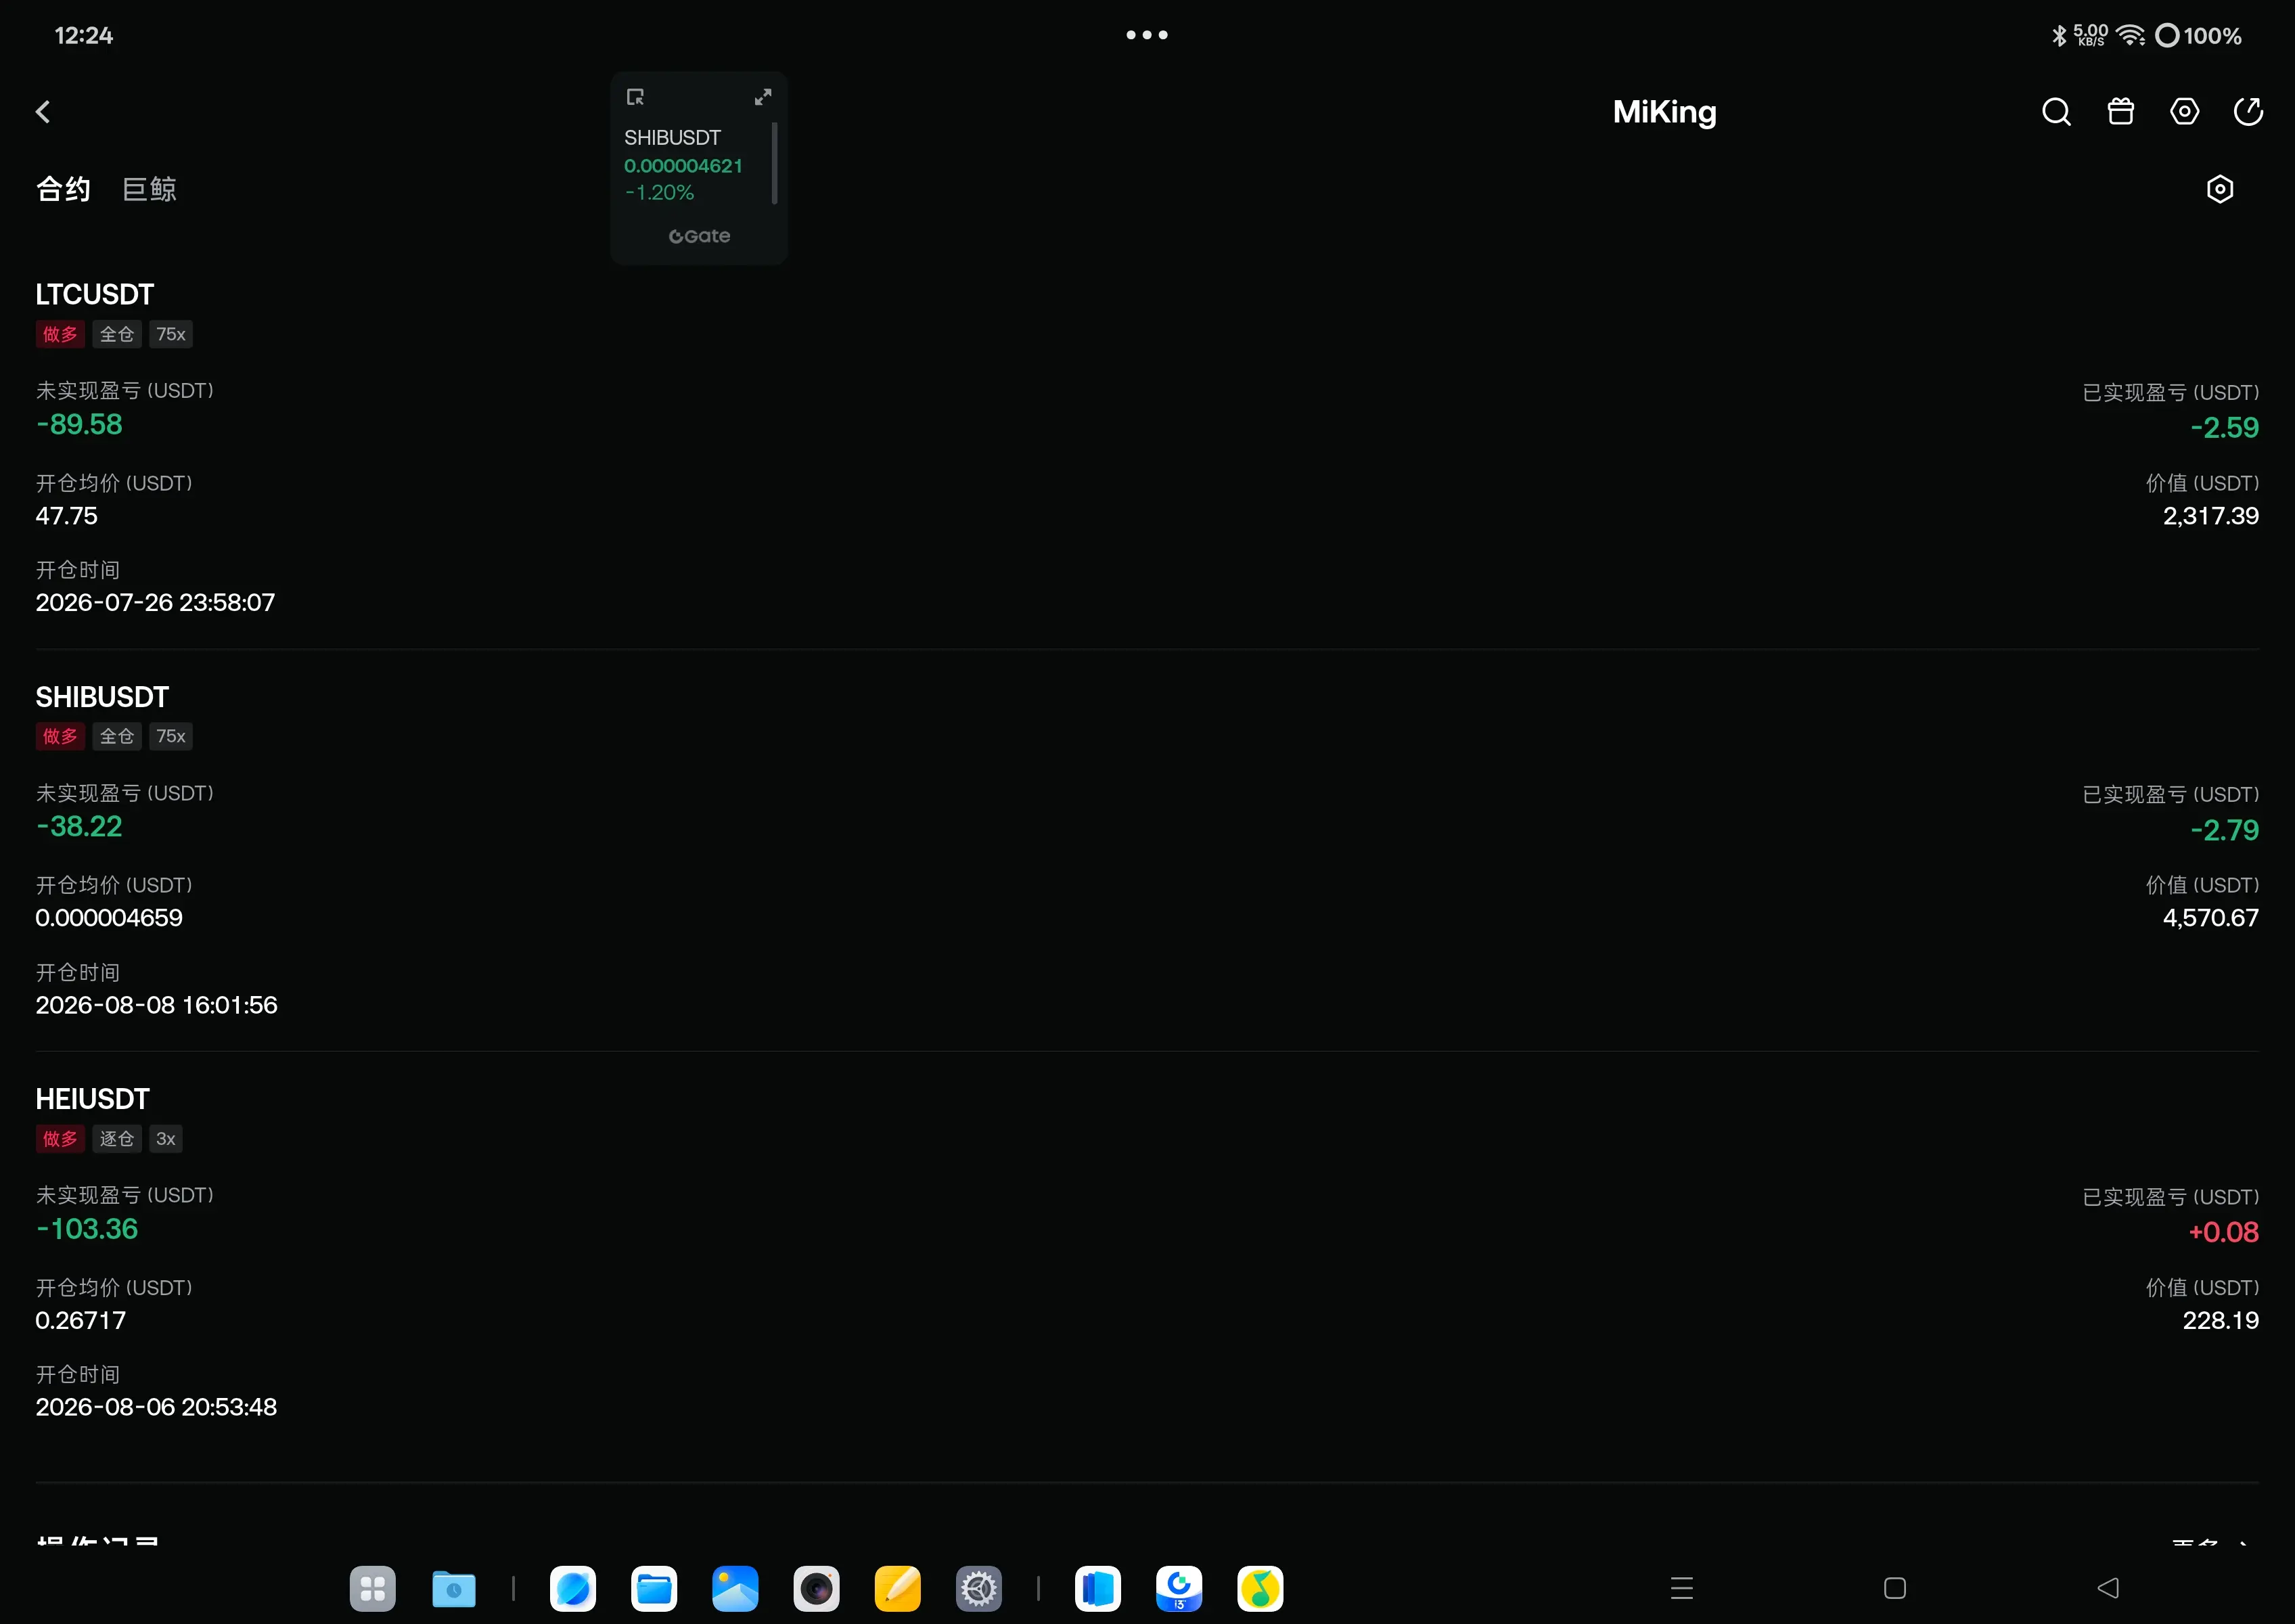The width and height of the screenshot is (2295, 1624).
Task: Tap LTCUSDT 75x leverage tag
Action: coord(171,334)
